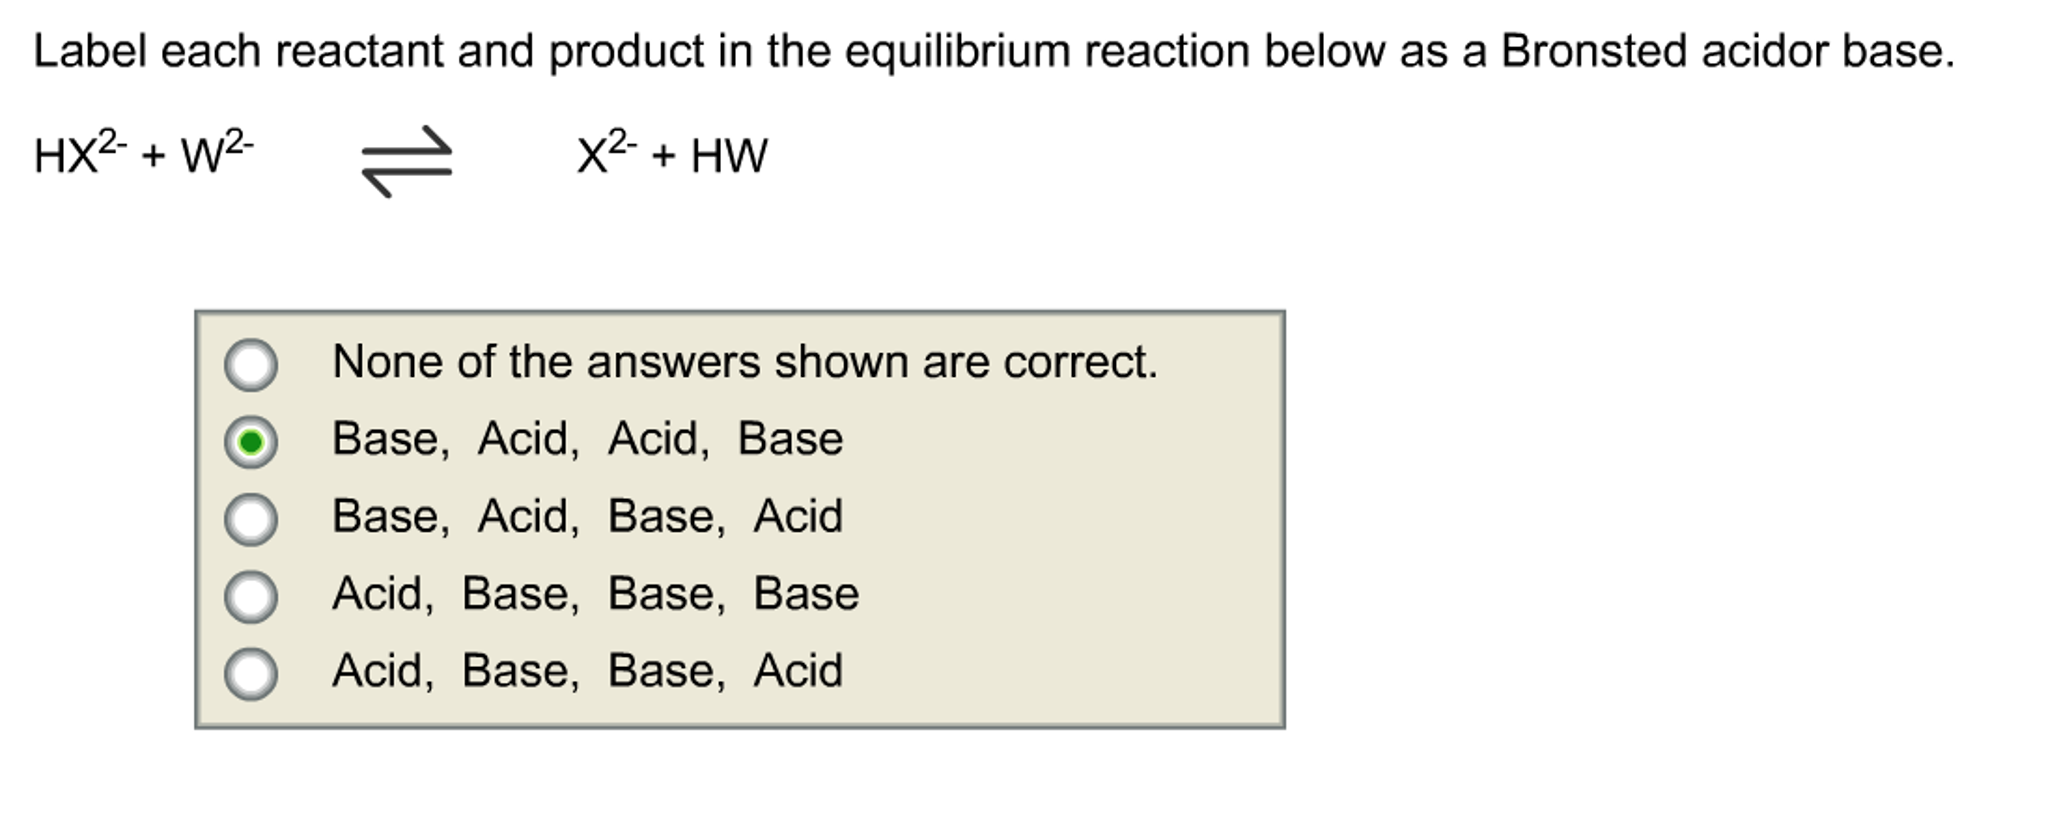Viewport: 2046px width, 829px height.
Task: Click the plus sign between HX2- and W2-
Action: (x=153, y=157)
